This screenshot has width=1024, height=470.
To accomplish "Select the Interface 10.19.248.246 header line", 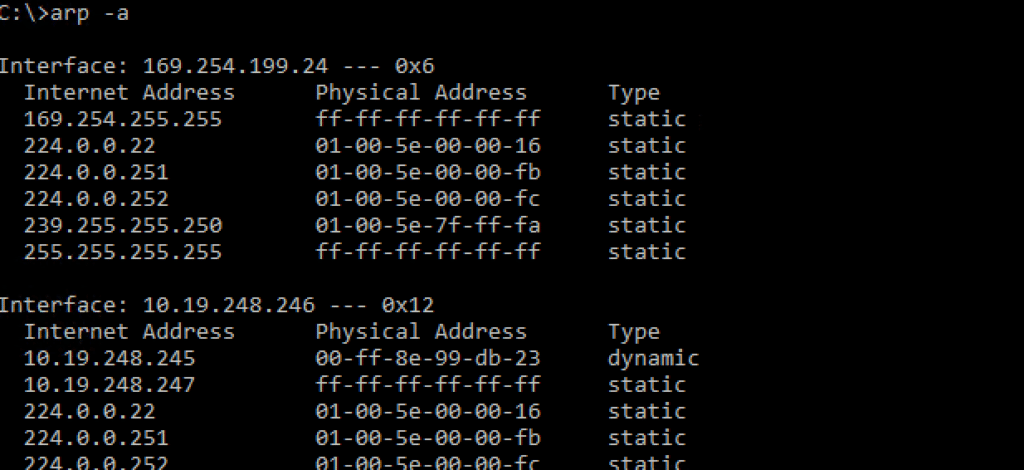I will pyautogui.click(x=216, y=305).
